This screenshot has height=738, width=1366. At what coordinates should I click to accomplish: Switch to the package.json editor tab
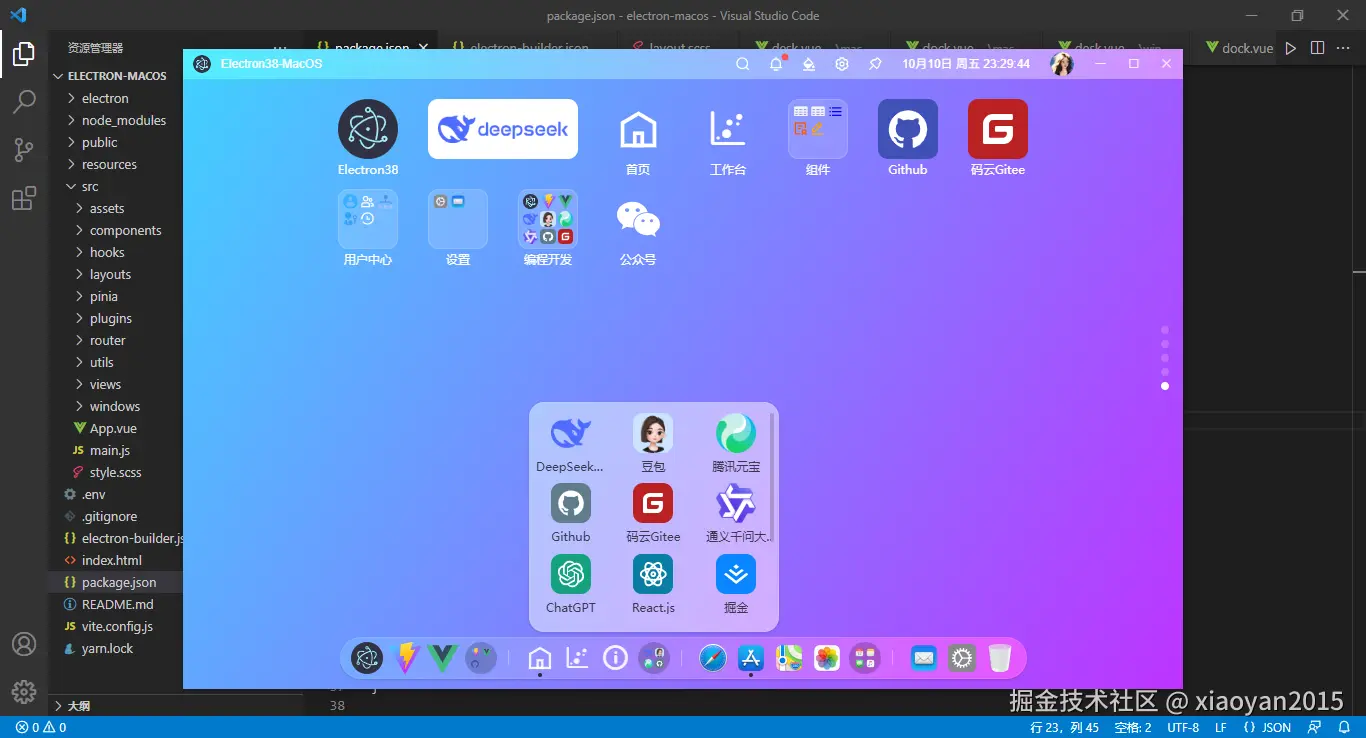(371, 47)
